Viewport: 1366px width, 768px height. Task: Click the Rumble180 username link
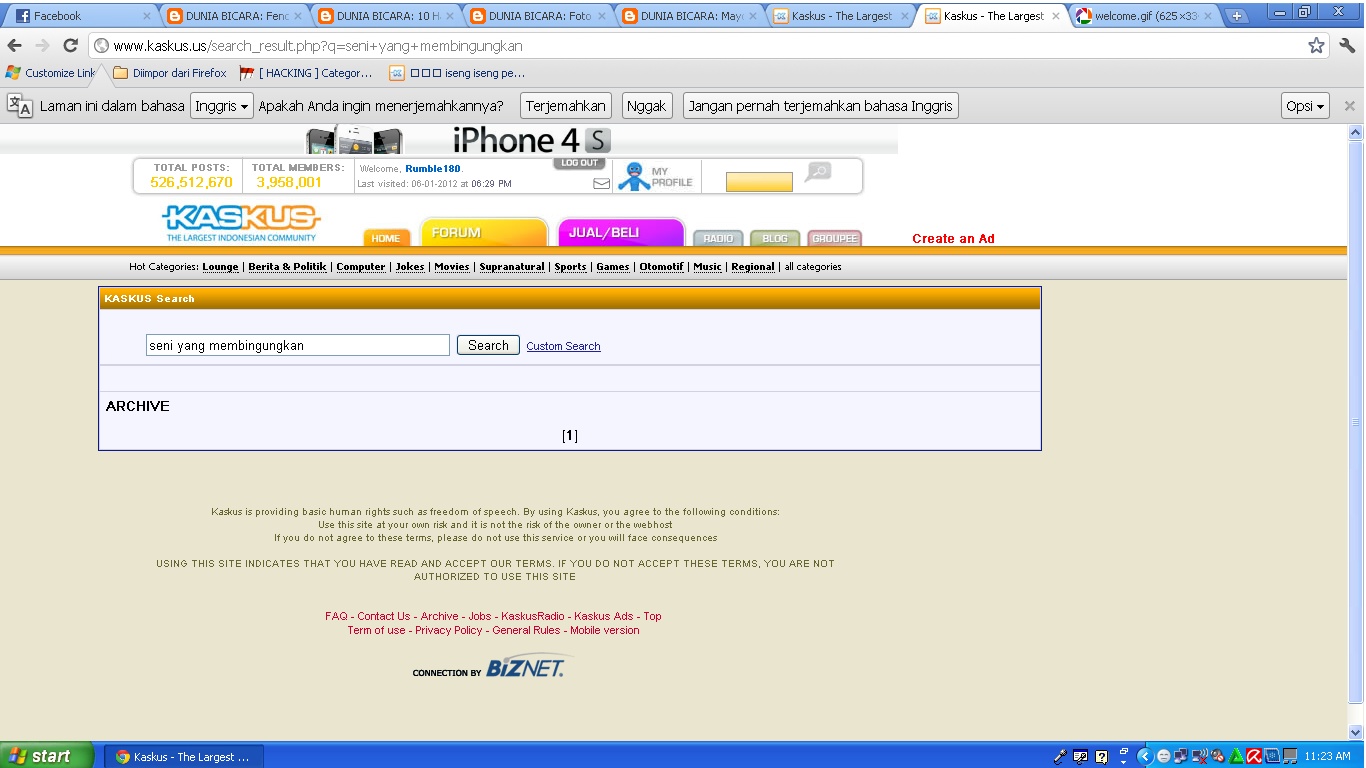coord(433,169)
